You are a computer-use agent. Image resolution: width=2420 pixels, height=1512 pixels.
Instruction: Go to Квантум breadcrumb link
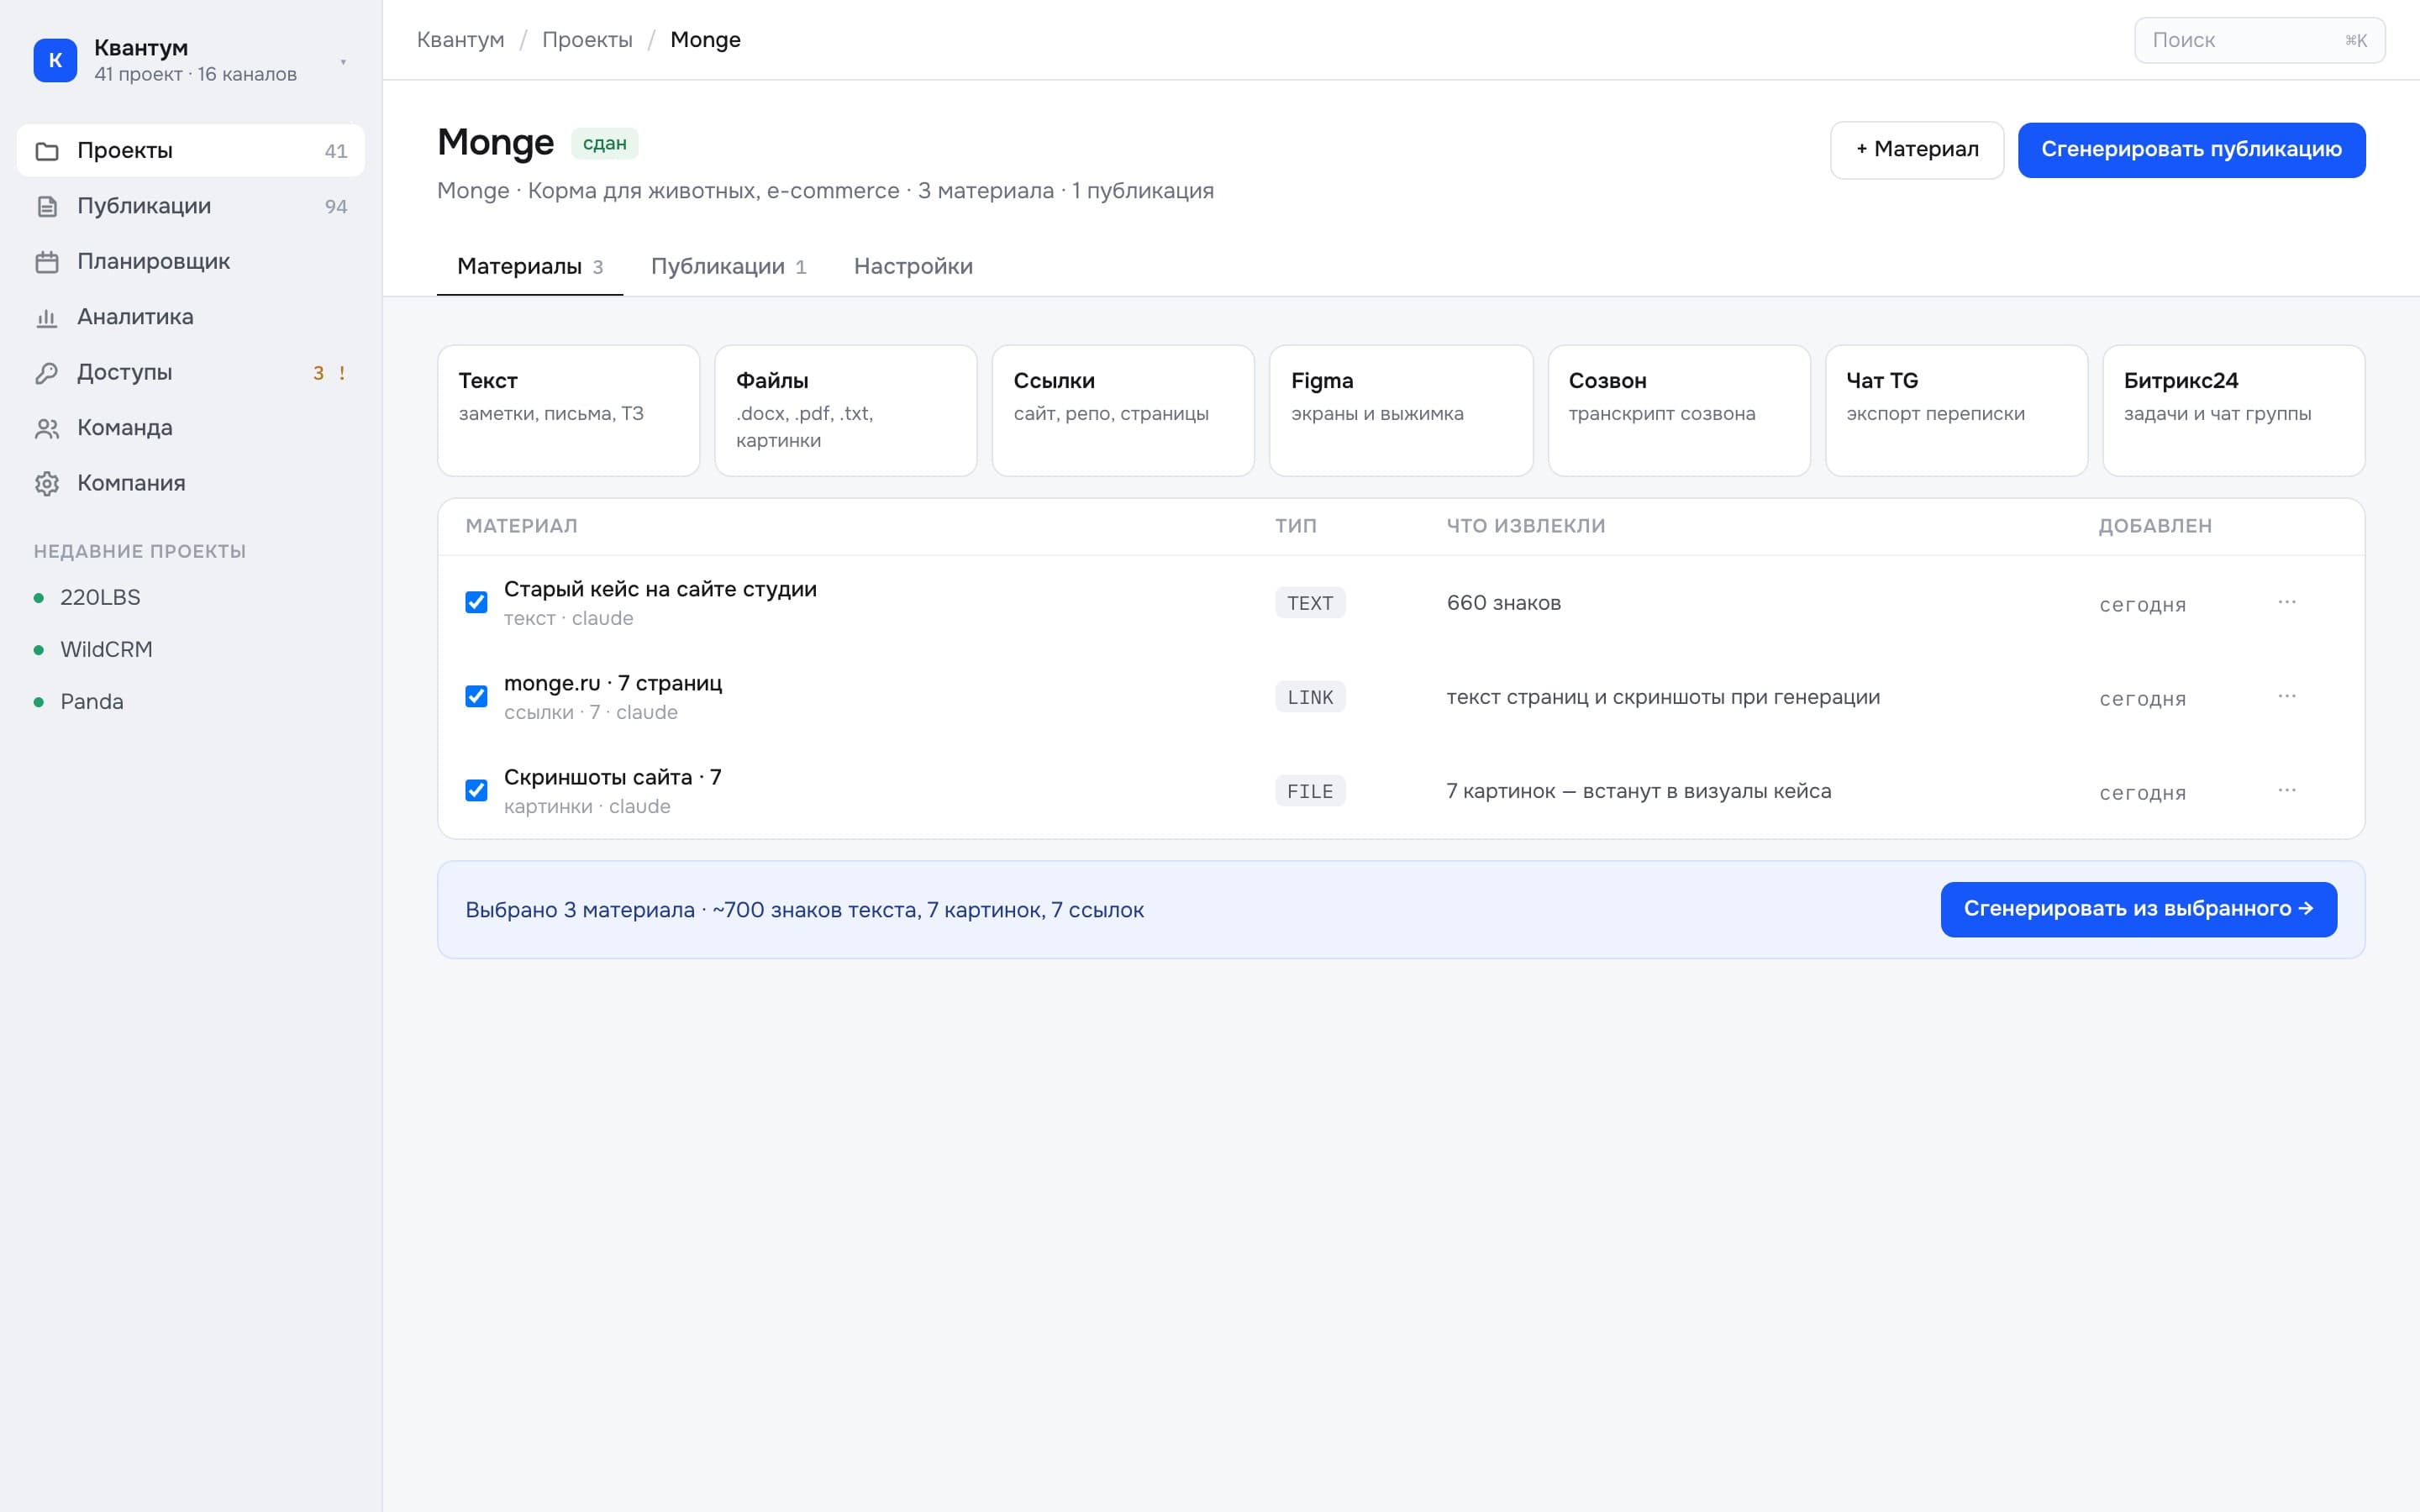[460, 40]
